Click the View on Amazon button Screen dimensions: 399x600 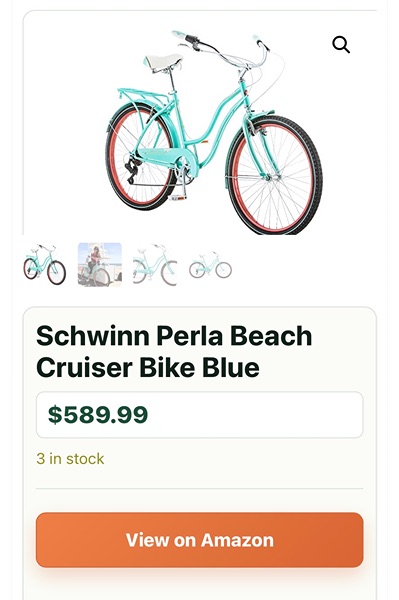[200, 540]
